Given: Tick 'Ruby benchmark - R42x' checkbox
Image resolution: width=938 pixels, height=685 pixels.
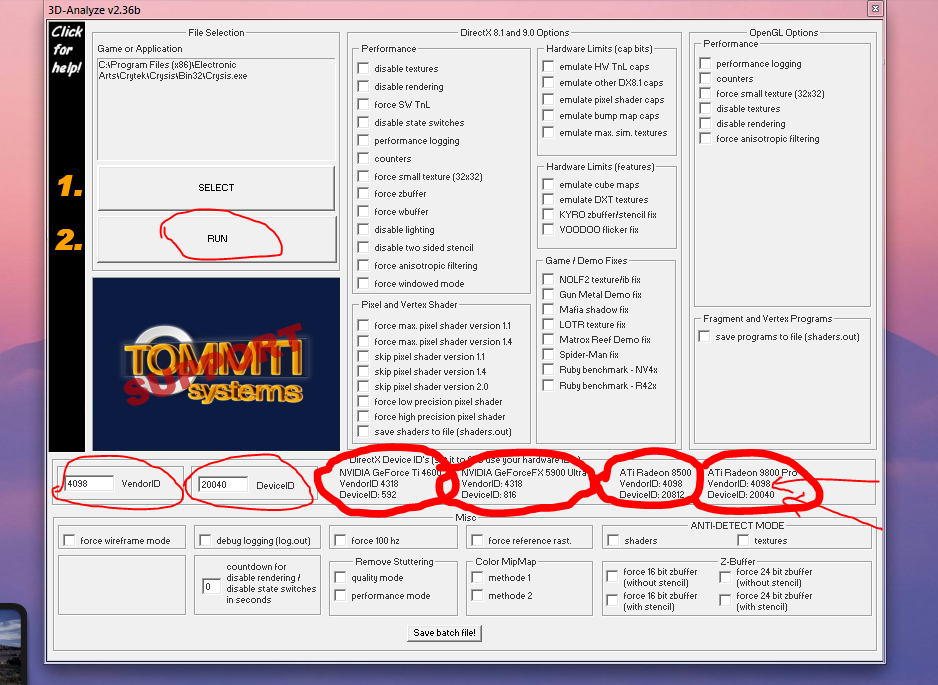Looking at the screenshot, I should [548, 385].
